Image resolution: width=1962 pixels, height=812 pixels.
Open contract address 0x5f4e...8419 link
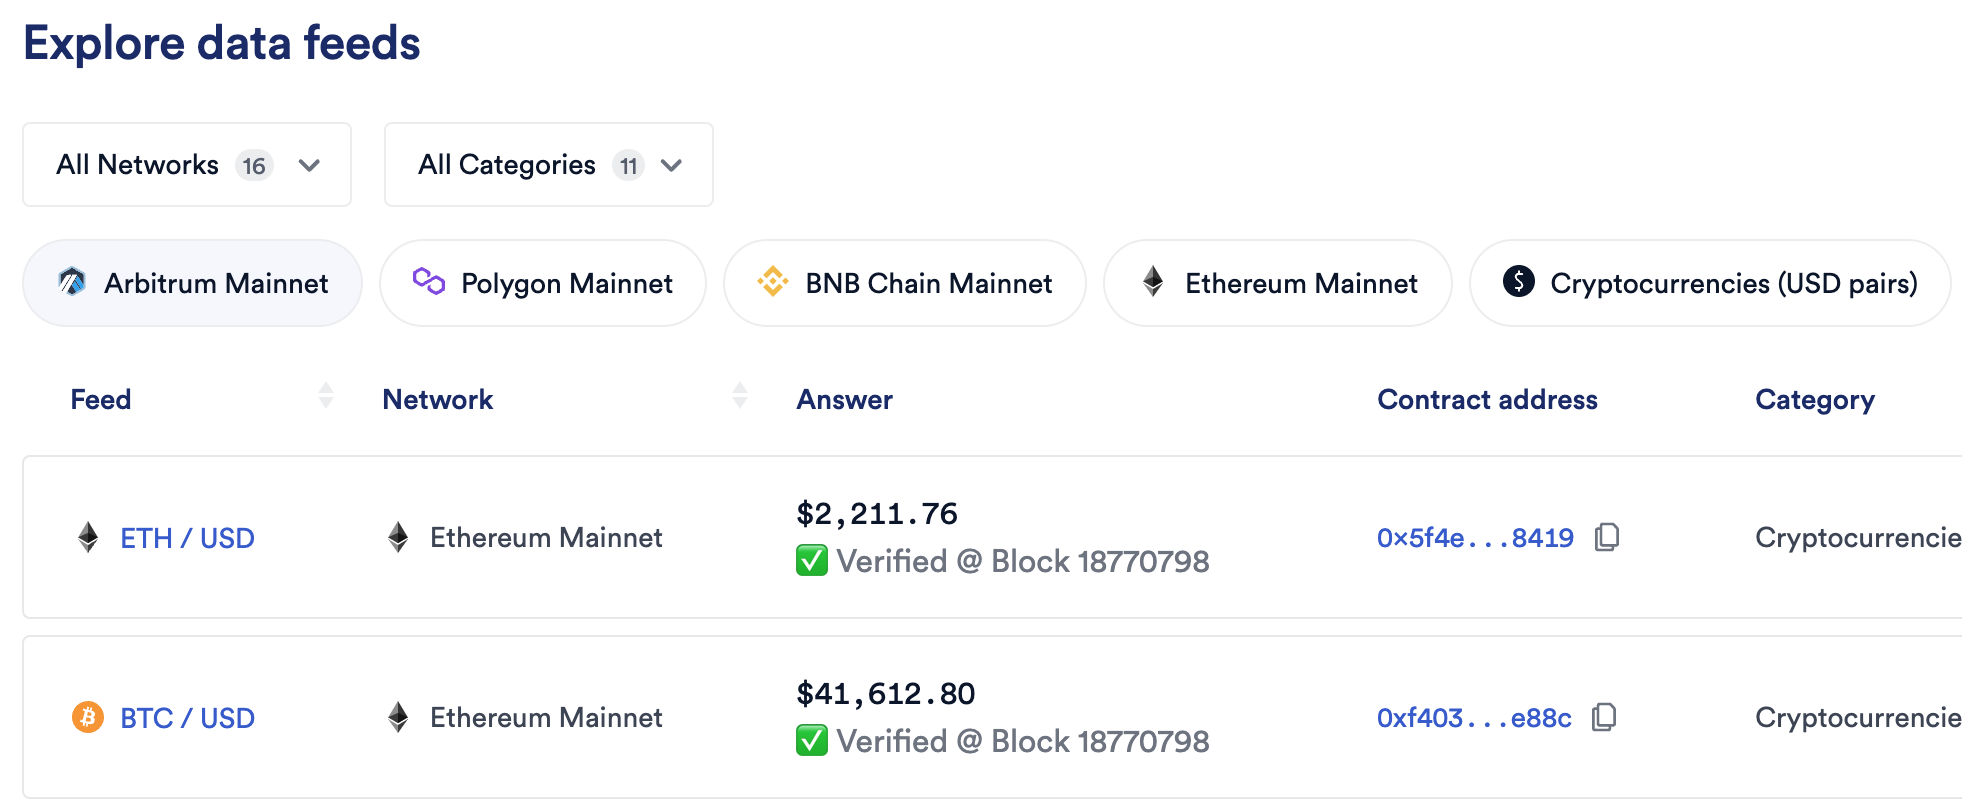click(1475, 538)
